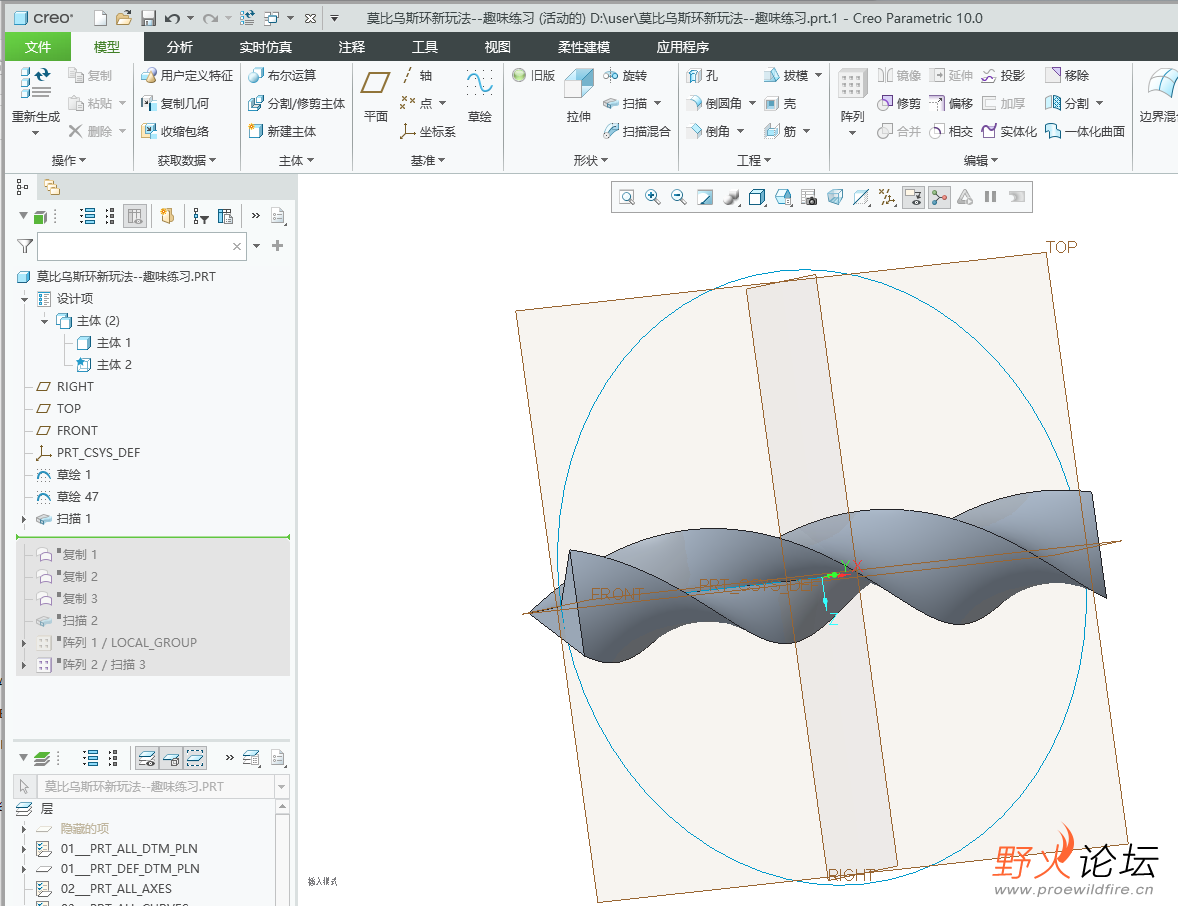Switch to the 视图 tab

pos(497,47)
